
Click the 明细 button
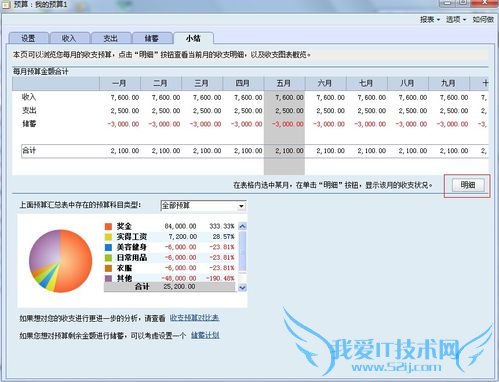[x=468, y=185]
